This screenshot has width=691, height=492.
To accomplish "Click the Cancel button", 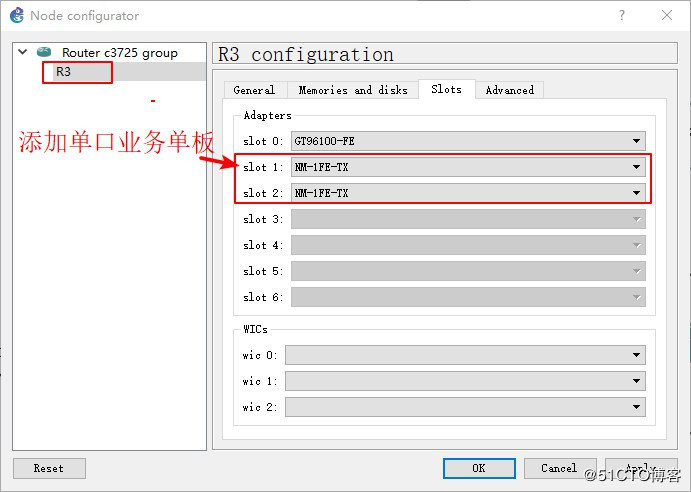I will pyautogui.click(x=560, y=468).
